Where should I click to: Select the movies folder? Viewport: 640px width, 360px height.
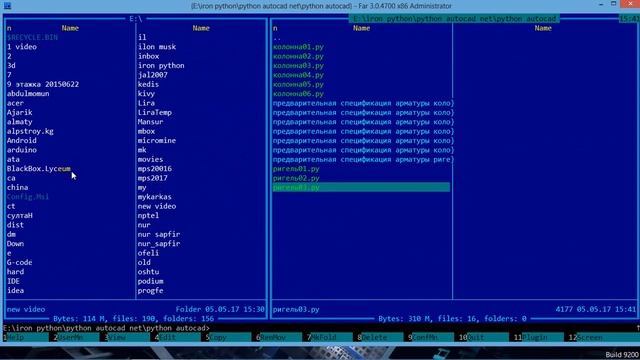[x=150, y=160]
